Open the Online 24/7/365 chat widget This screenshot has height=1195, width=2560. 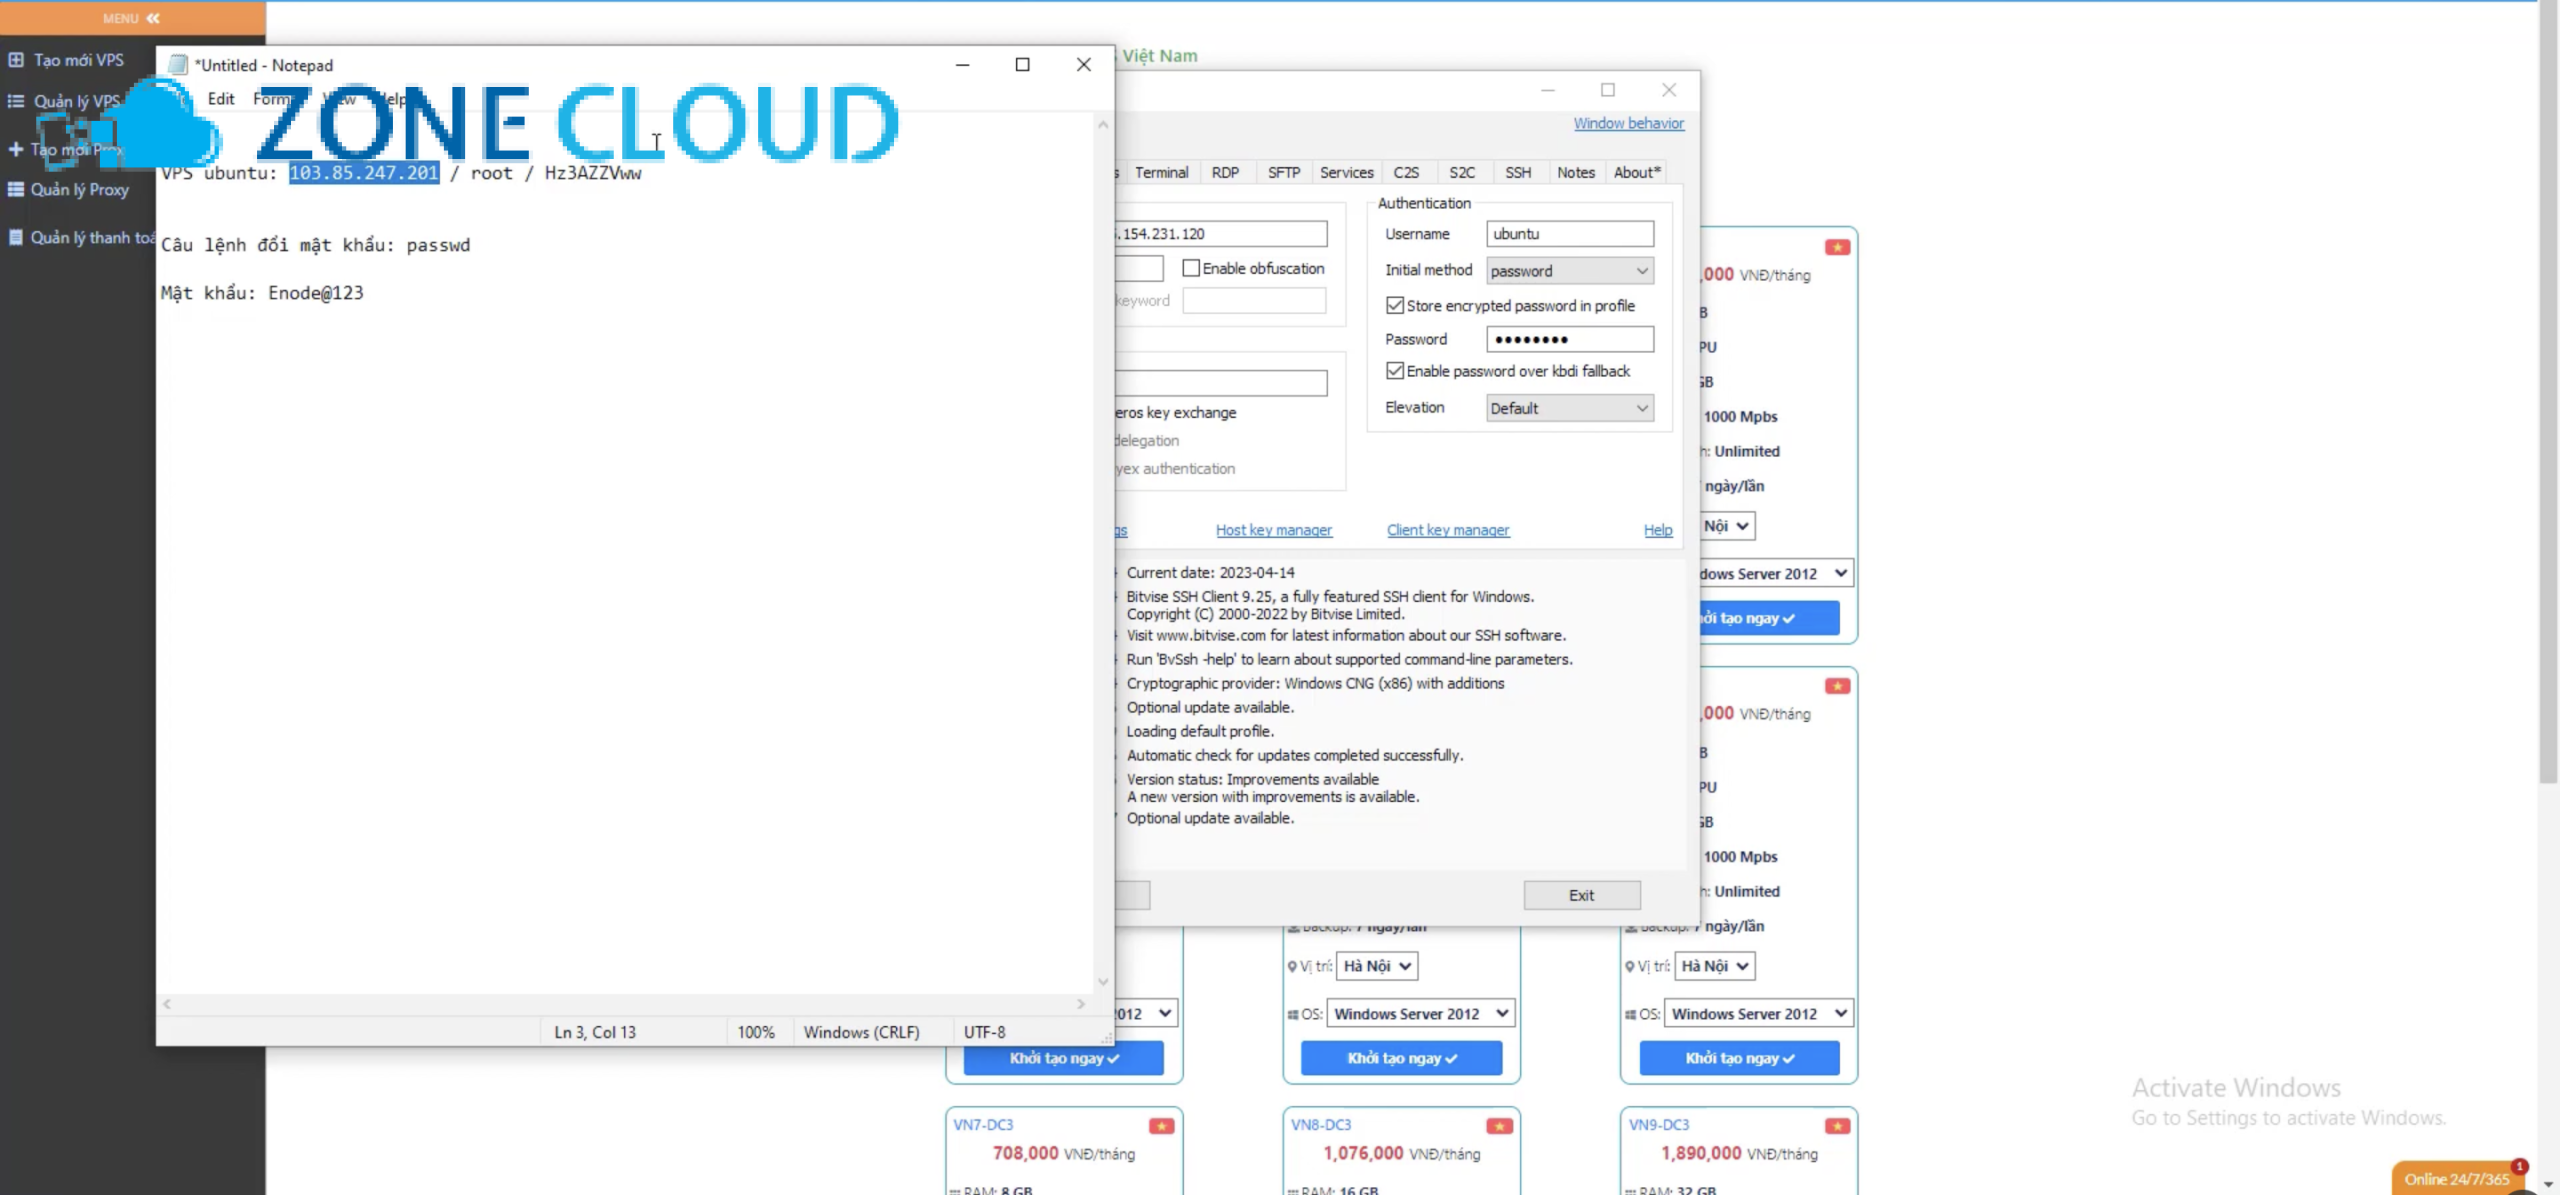click(2457, 1179)
